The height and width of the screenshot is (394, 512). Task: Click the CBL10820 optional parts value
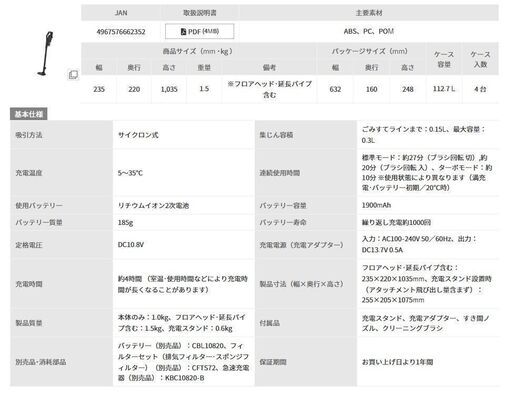point(183,362)
